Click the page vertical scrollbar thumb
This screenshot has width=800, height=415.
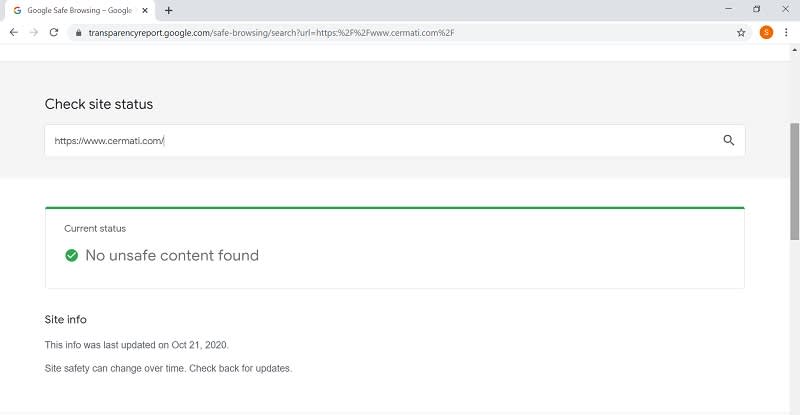pos(794,181)
